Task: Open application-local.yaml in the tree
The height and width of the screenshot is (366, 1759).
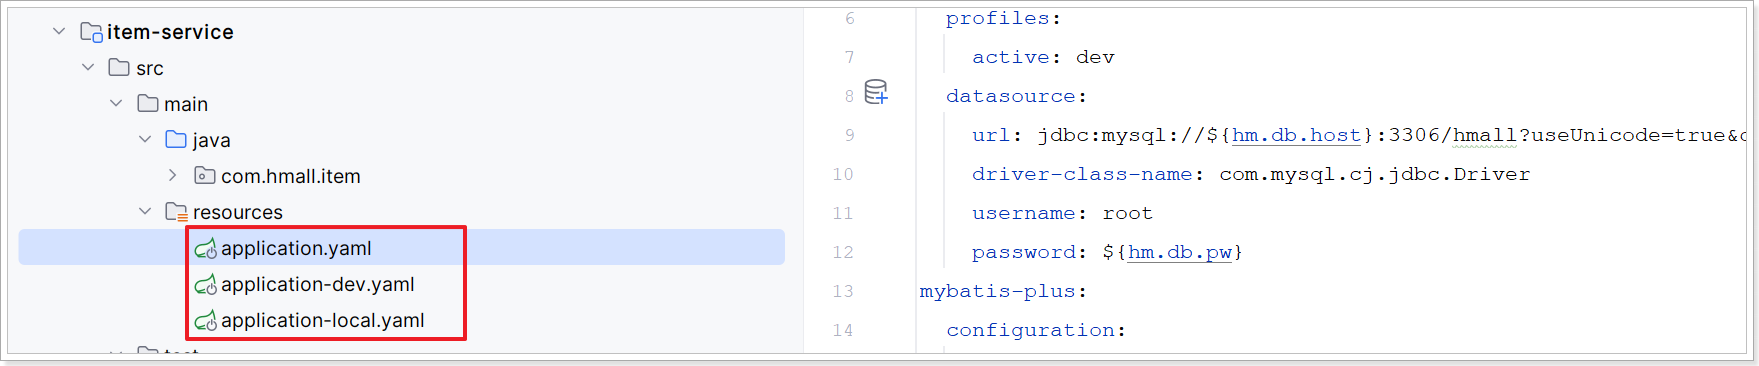Action: [323, 321]
